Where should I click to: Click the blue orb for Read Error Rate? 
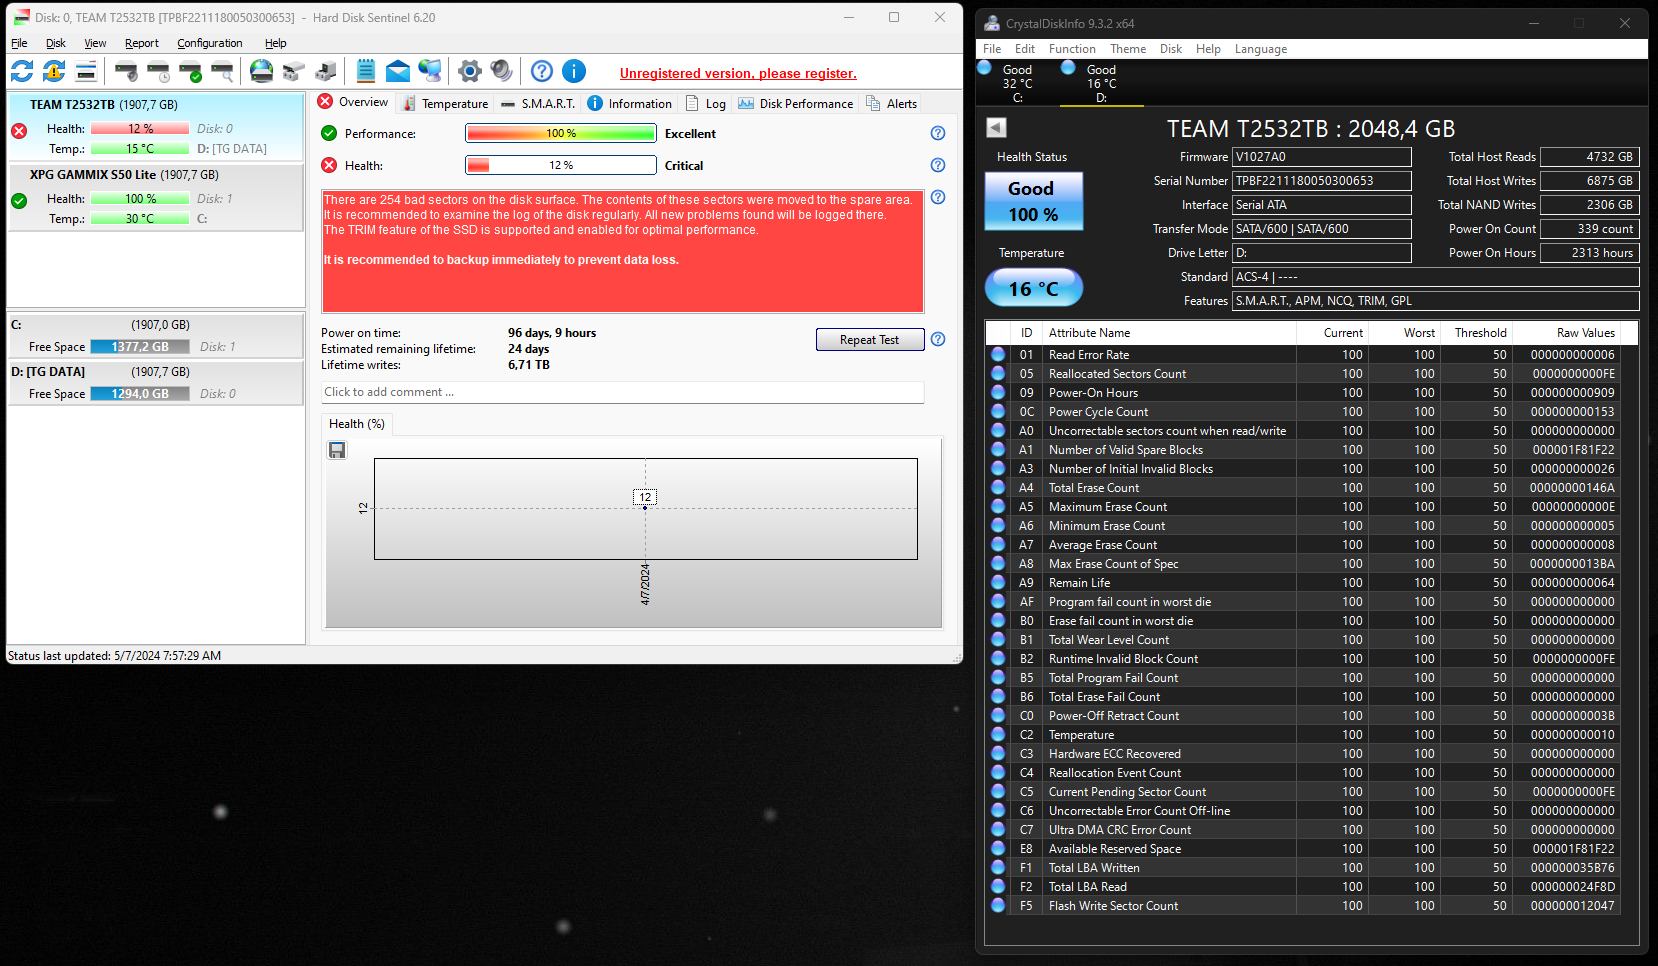coord(998,354)
